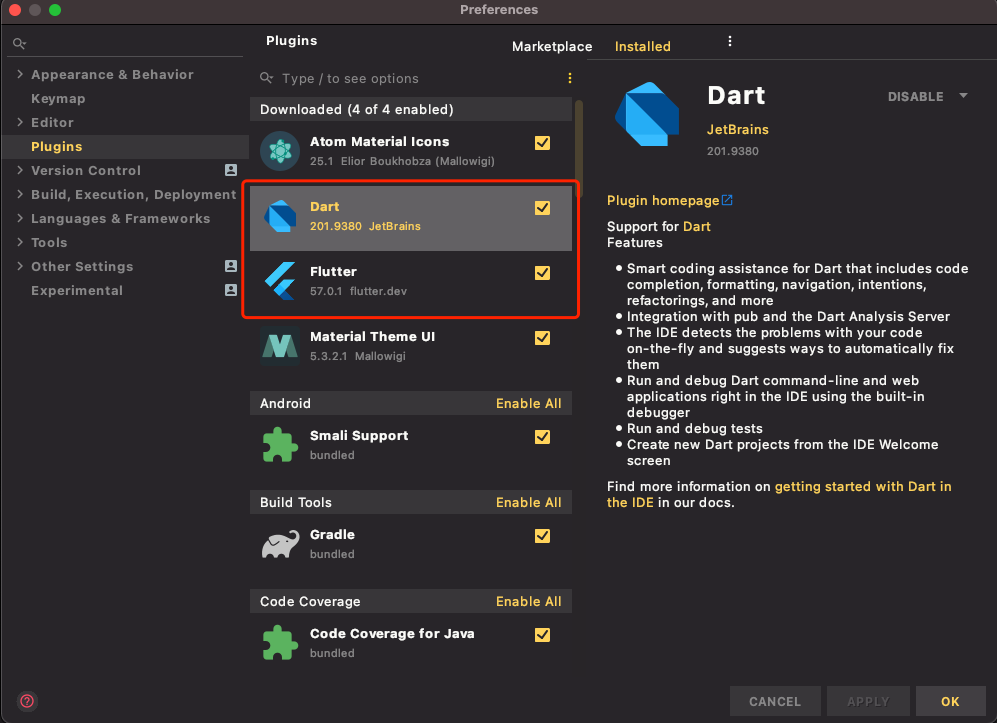Select the Flutter plugin name

tap(333, 272)
